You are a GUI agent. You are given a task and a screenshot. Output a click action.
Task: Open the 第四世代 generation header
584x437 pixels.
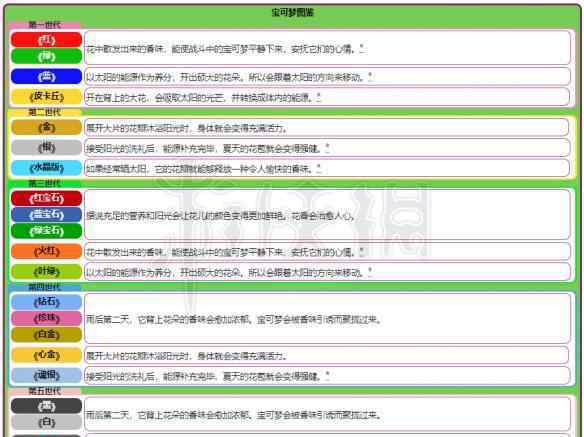pos(44,287)
